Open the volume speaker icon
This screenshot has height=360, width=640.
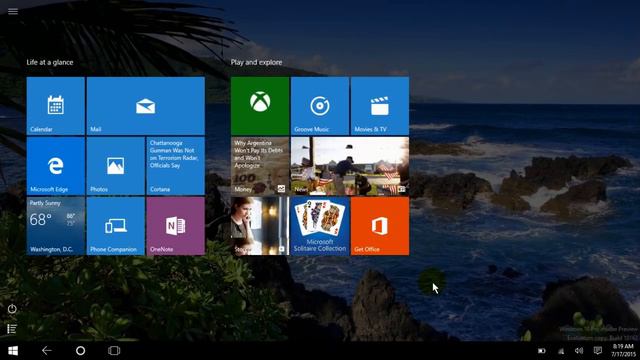[579, 351]
